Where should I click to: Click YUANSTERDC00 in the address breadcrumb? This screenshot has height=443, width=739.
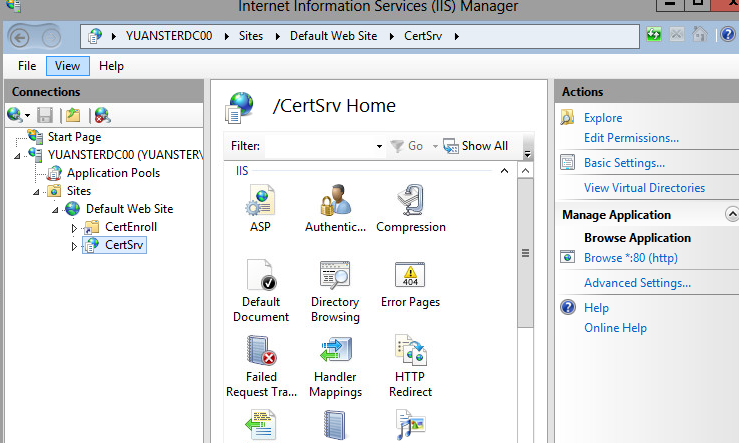click(169, 36)
